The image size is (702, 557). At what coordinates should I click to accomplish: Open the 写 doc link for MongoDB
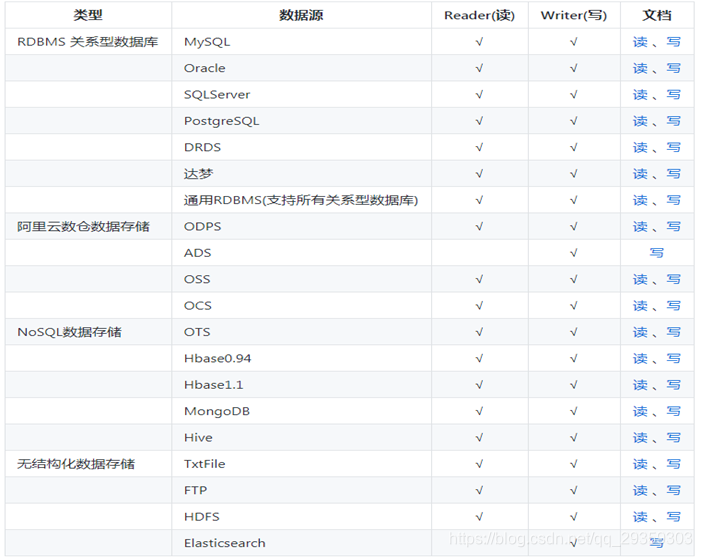(673, 412)
